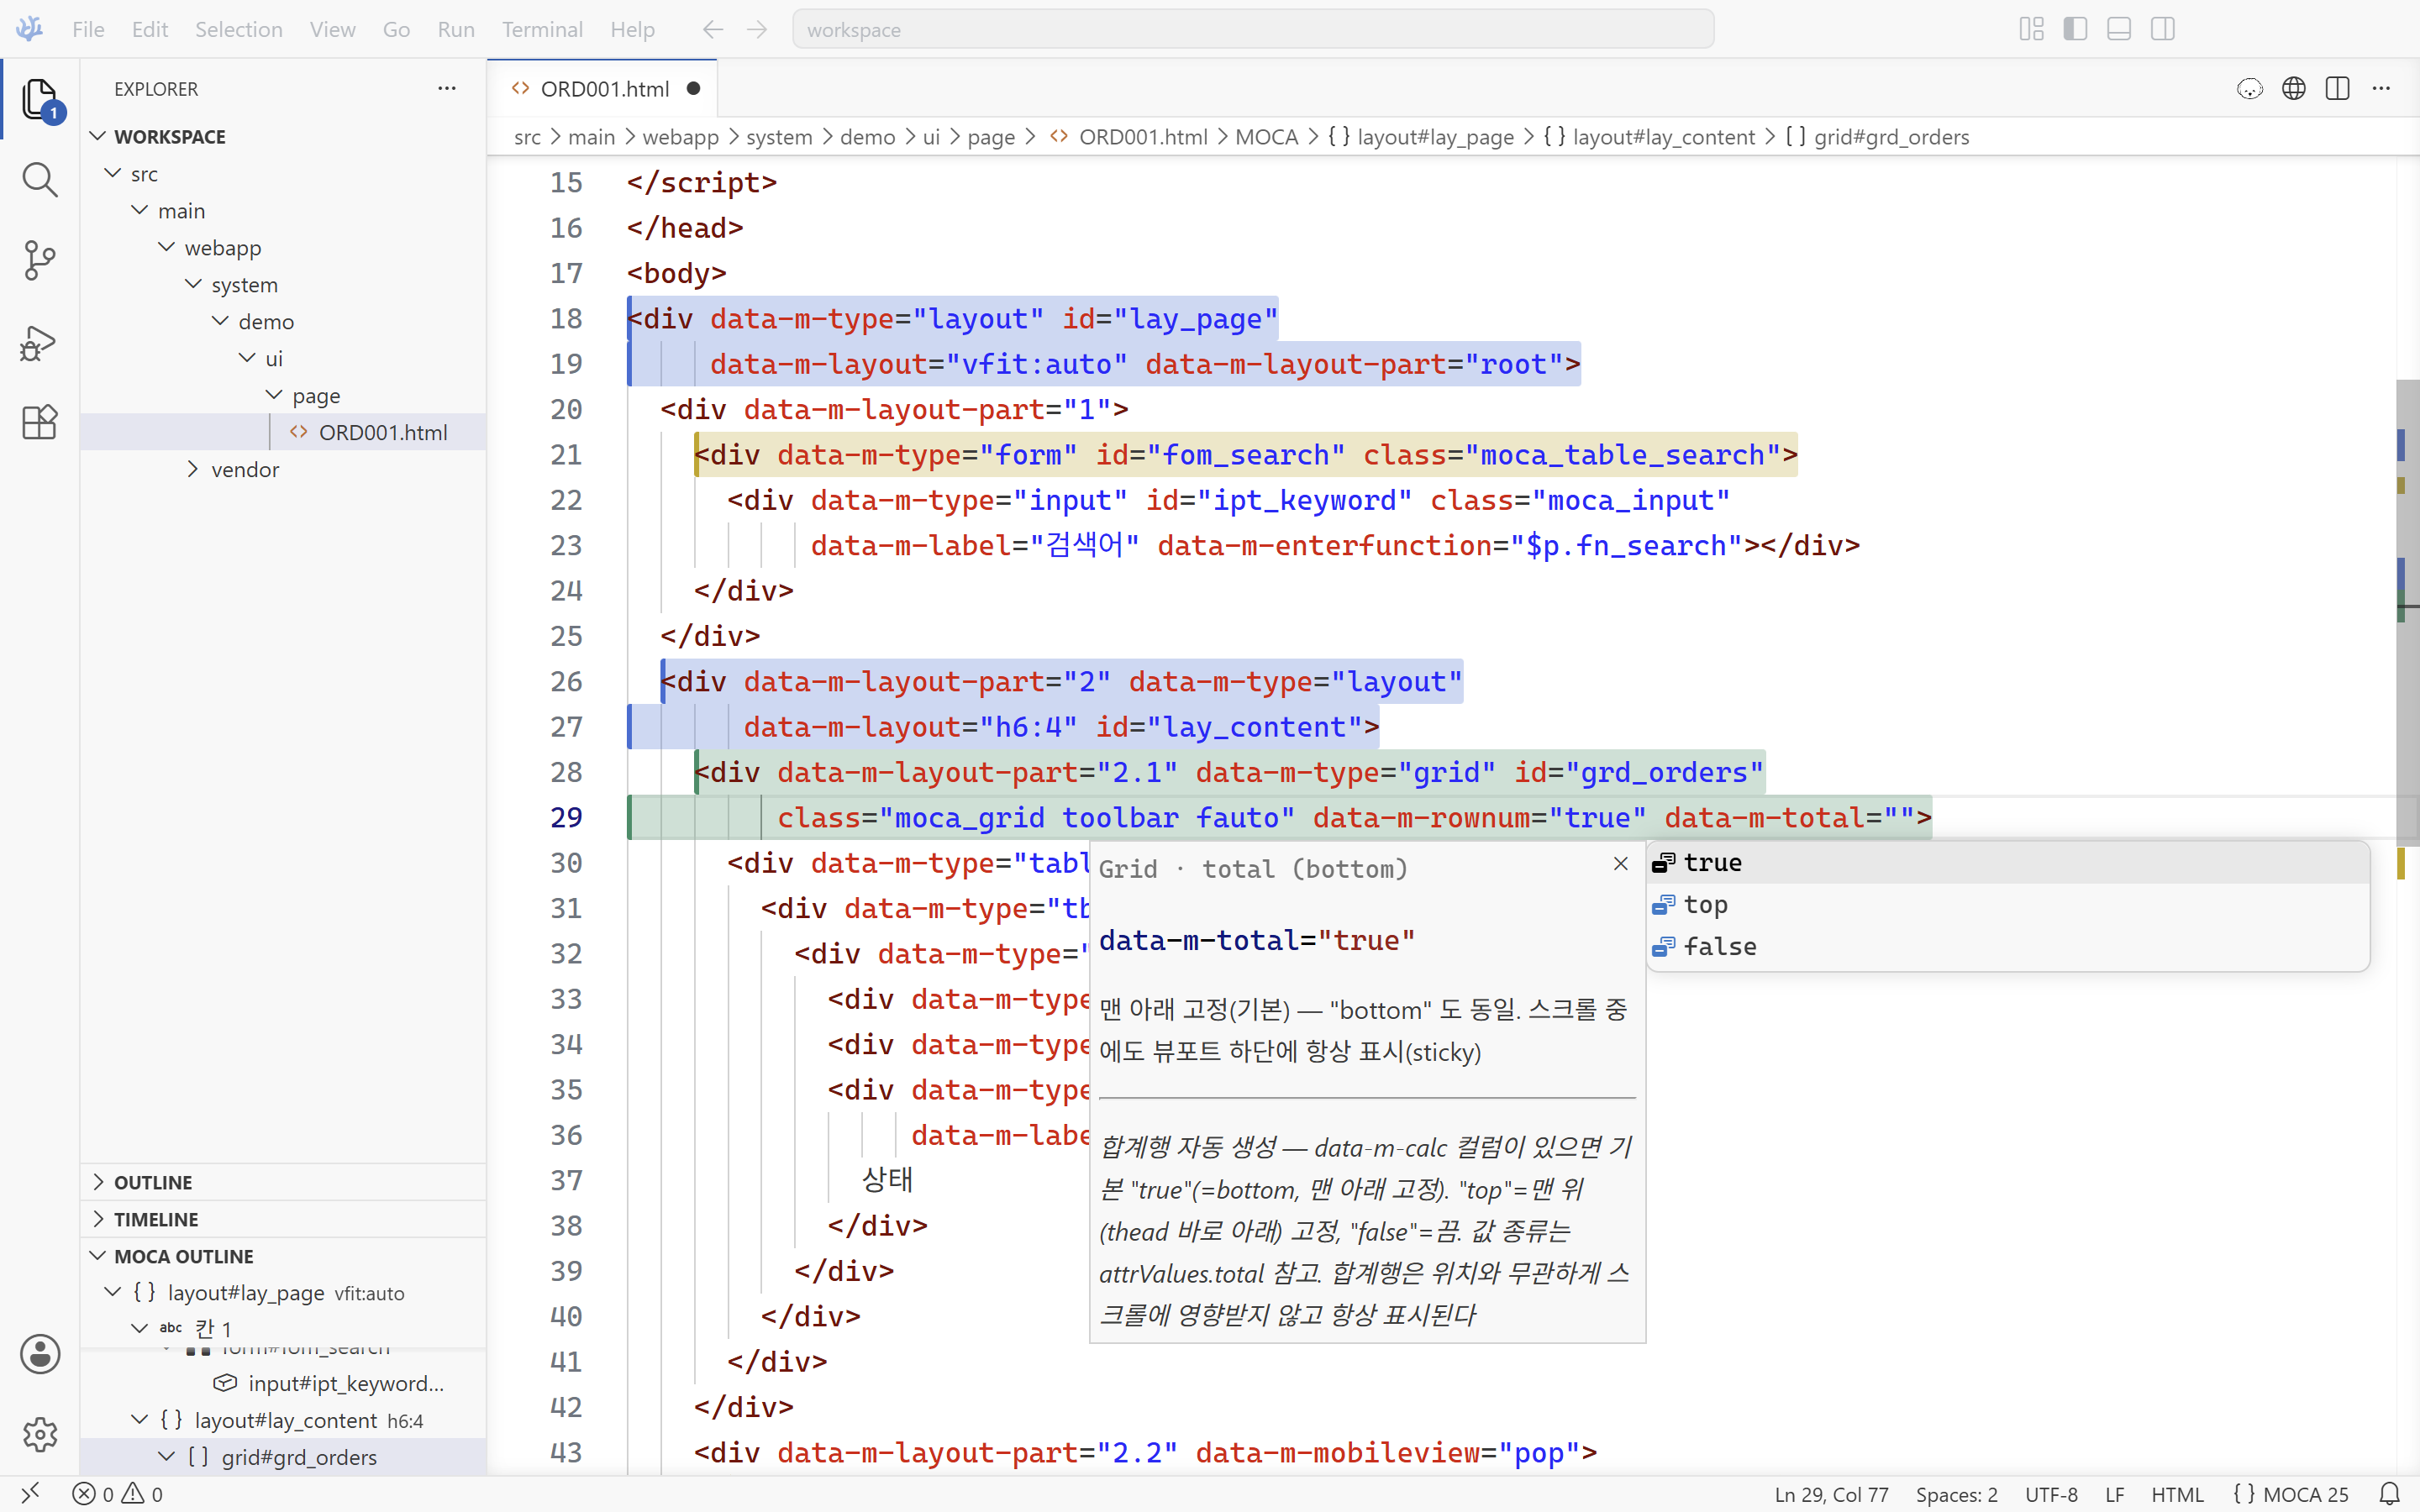Click the editor vertical scrollbar

pos(2407,612)
